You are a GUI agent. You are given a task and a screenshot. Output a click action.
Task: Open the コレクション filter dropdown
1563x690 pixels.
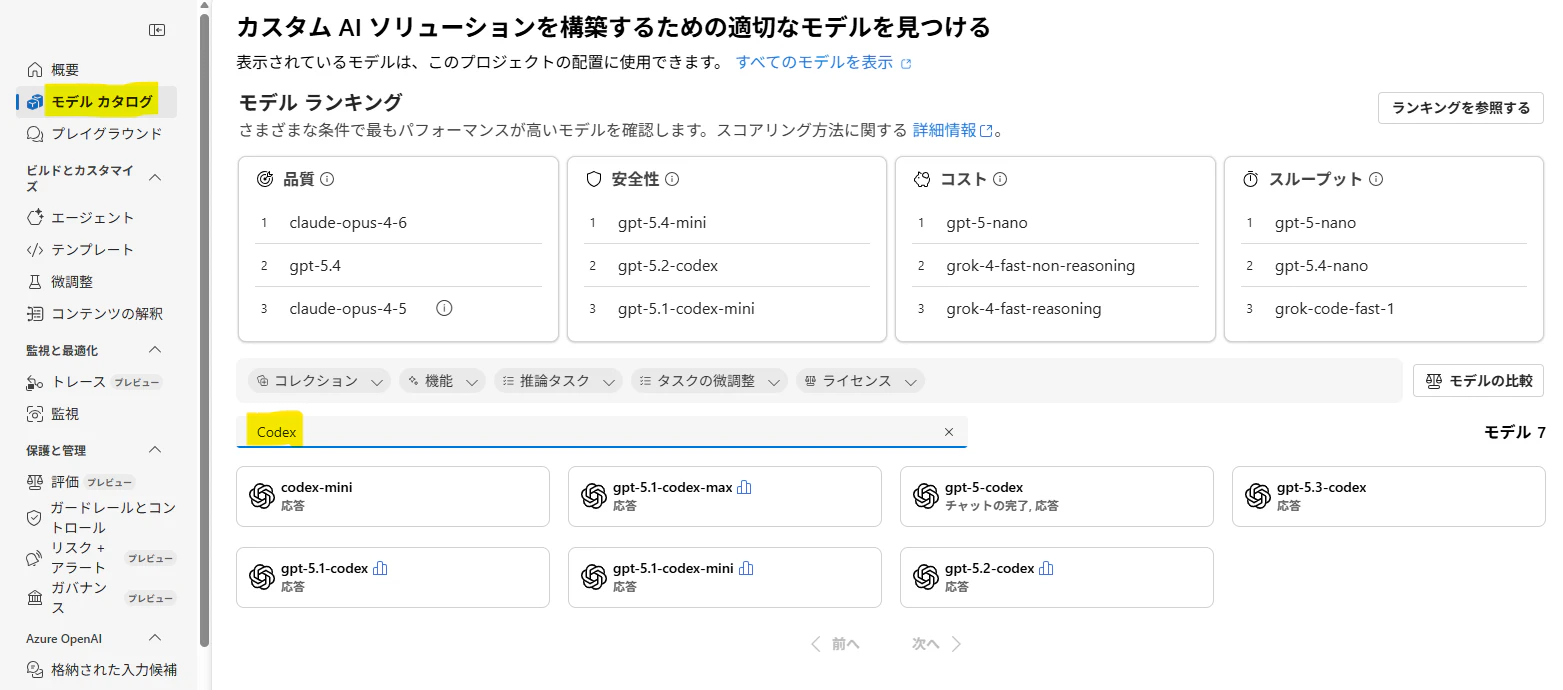(319, 381)
